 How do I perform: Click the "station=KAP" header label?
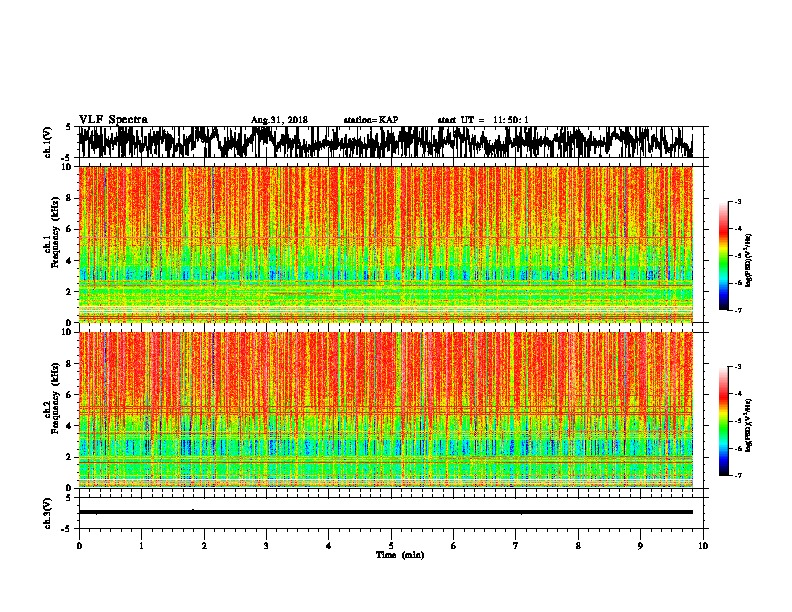[x=371, y=120]
